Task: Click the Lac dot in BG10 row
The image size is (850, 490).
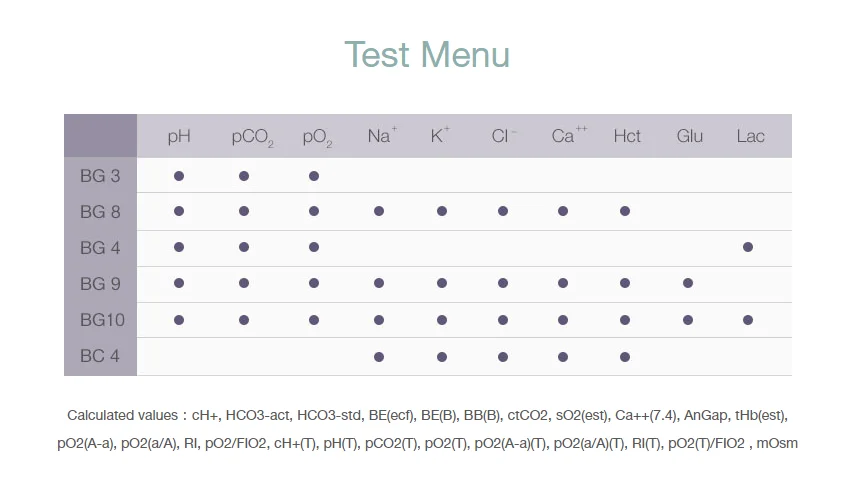Action: pos(748,320)
